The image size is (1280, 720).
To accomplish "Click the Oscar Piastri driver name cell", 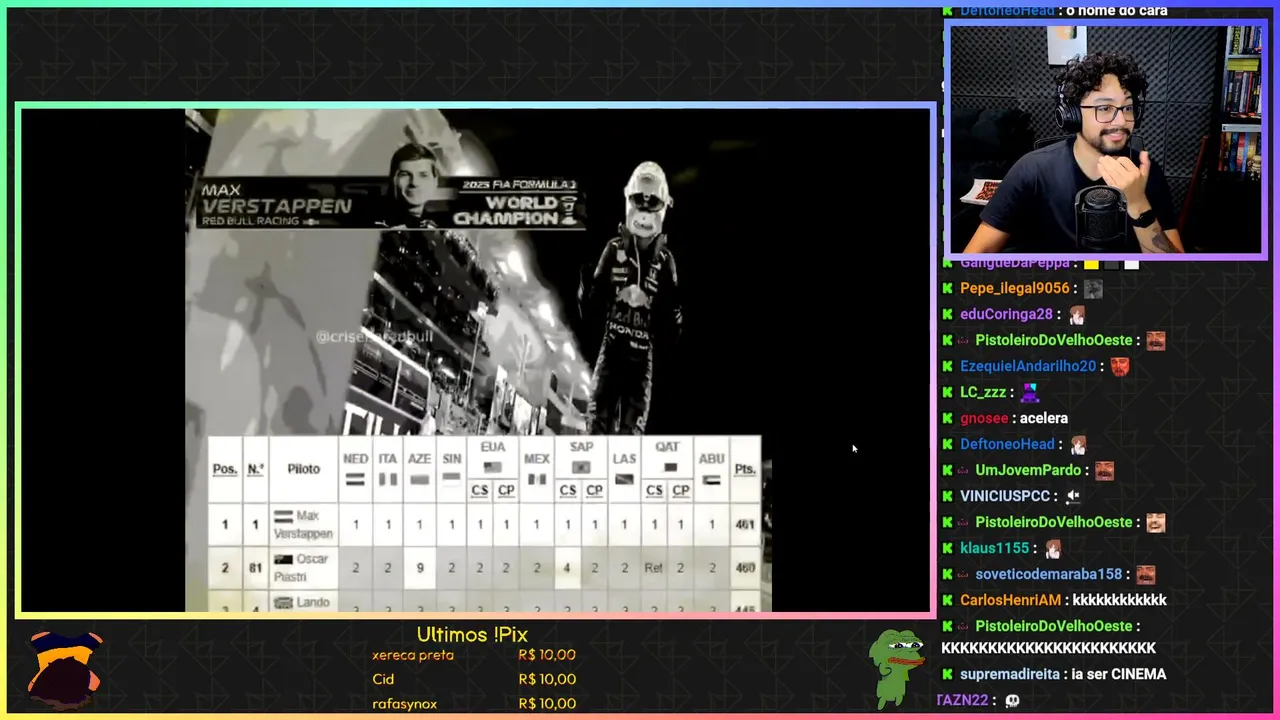I will [x=303, y=568].
